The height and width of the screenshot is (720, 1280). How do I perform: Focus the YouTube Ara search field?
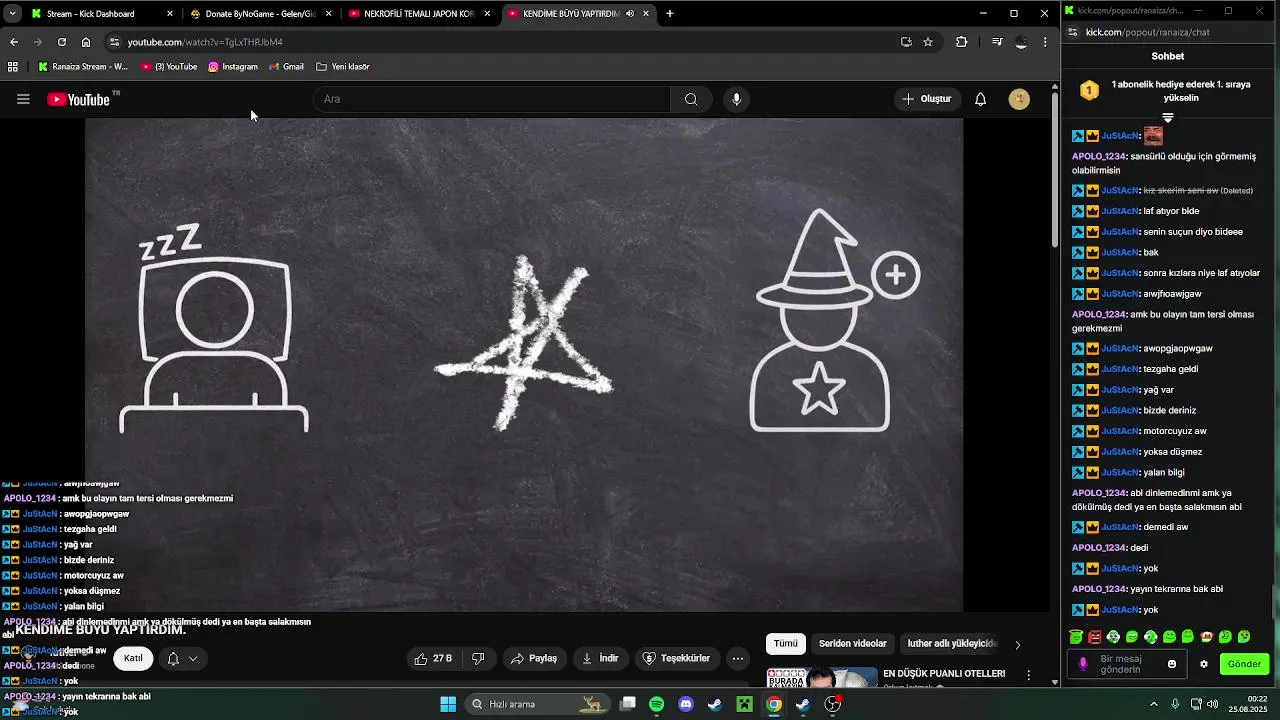pos(491,99)
